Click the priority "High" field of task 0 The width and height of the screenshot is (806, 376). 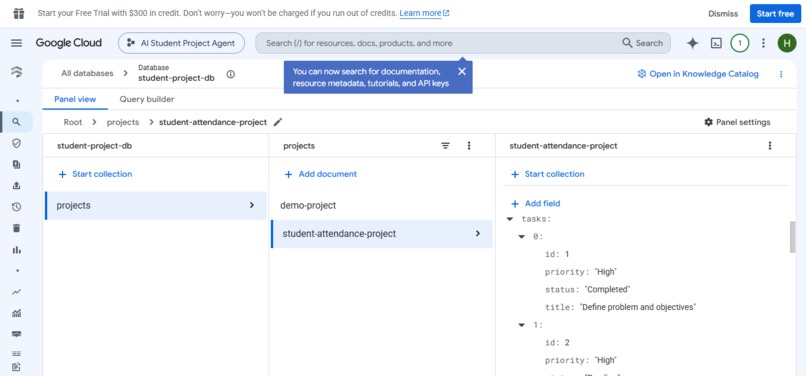pyautogui.click(x=580, y=272)
